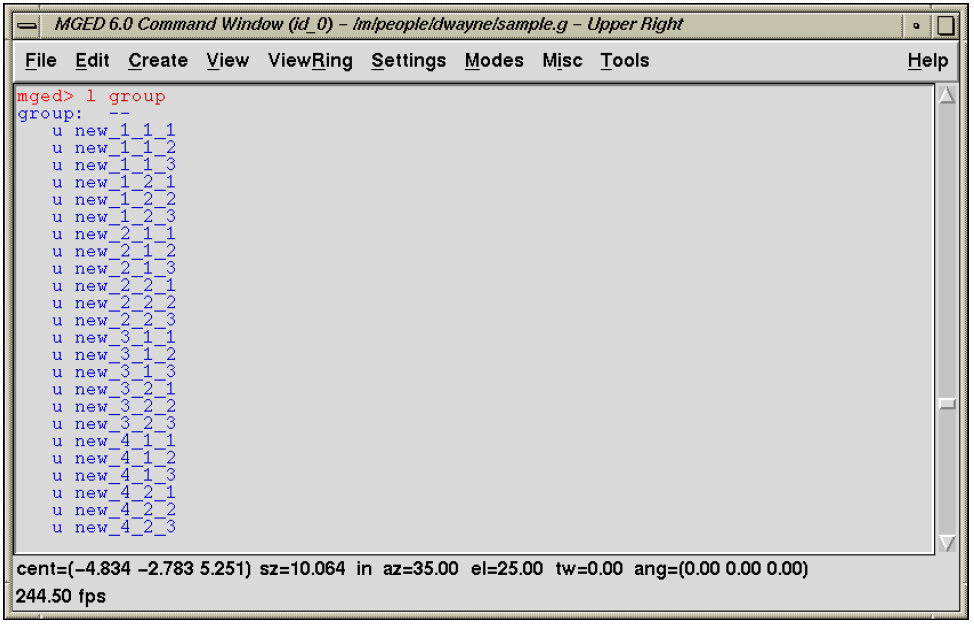The height and width of the screenshot is (624, 974).
Task: Open the Modes menu
Action: click(x=494, y=60)
